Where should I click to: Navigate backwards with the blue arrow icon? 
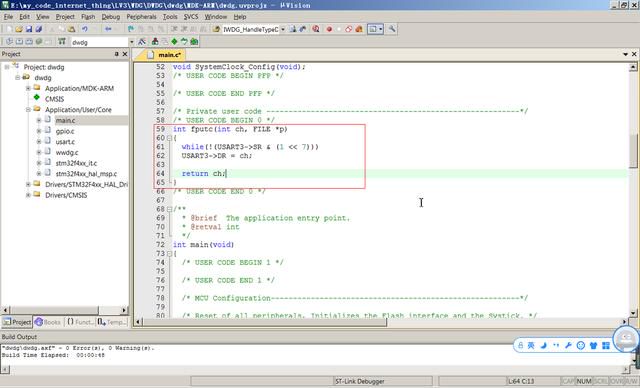(108, 29)
